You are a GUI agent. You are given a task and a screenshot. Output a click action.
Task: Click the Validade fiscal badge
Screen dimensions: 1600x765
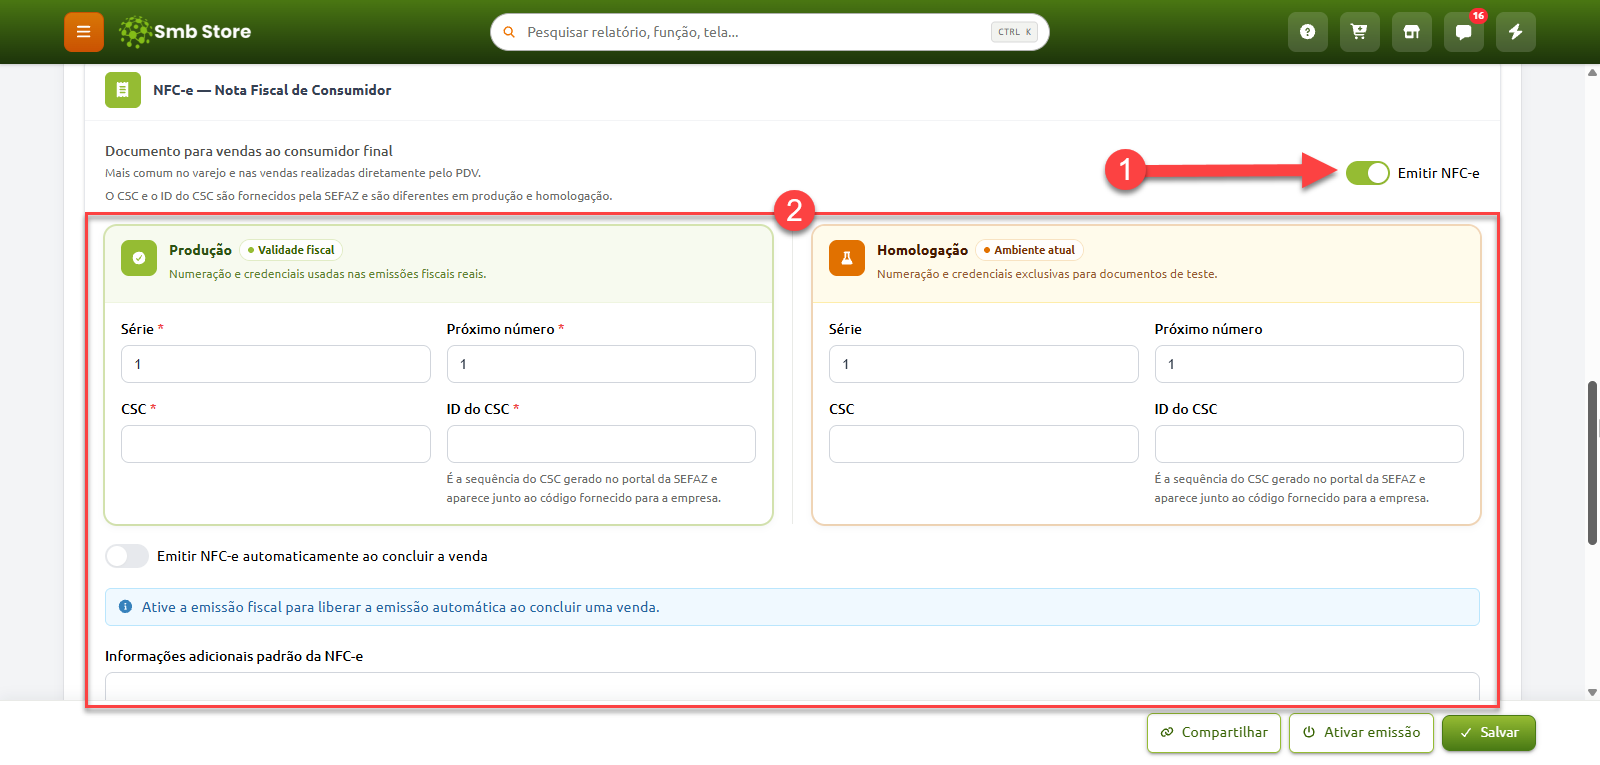point(291,250)
